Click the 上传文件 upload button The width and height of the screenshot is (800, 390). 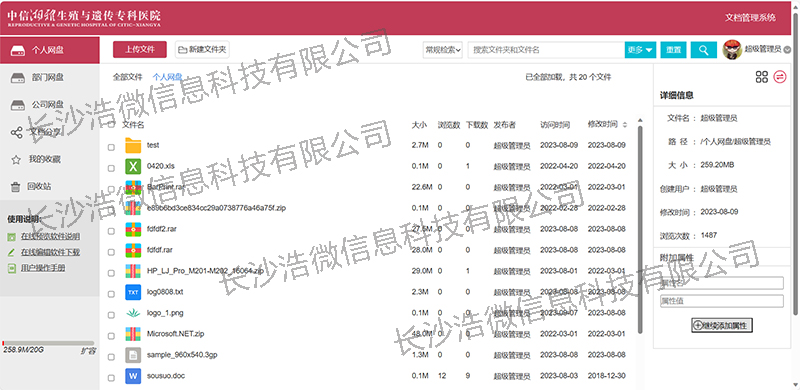click(140, 50)
